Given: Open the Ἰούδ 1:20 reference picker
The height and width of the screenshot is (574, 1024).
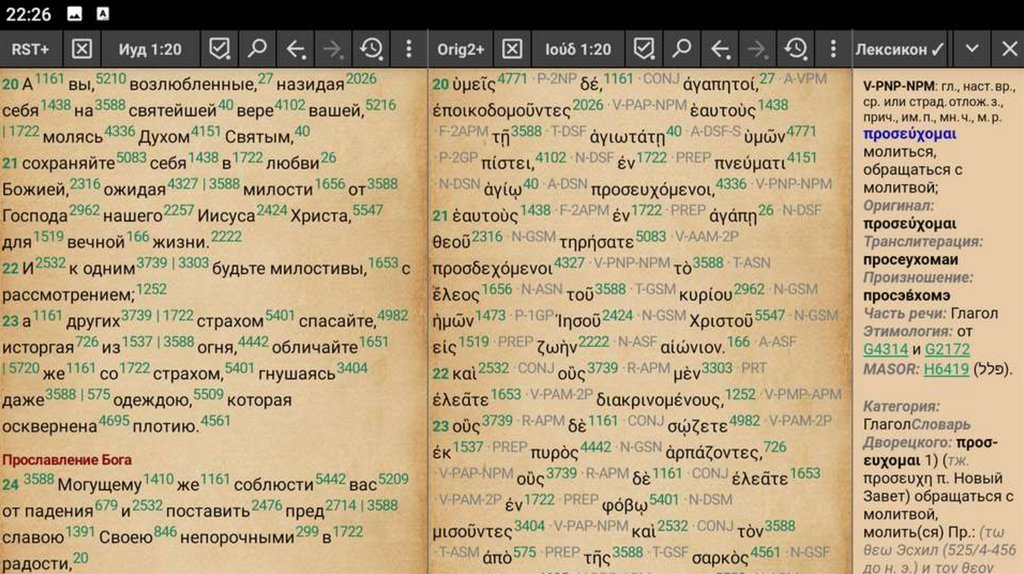Looking at the screenshot, I should coord(578,49).
